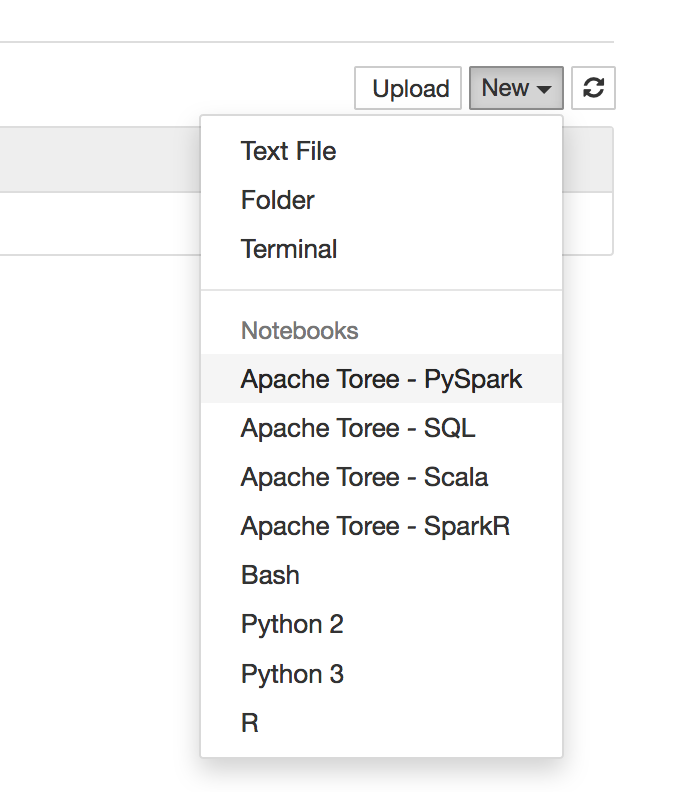Create a new Bash notebook
Screen dimensions: 700x792
[270, 575]
